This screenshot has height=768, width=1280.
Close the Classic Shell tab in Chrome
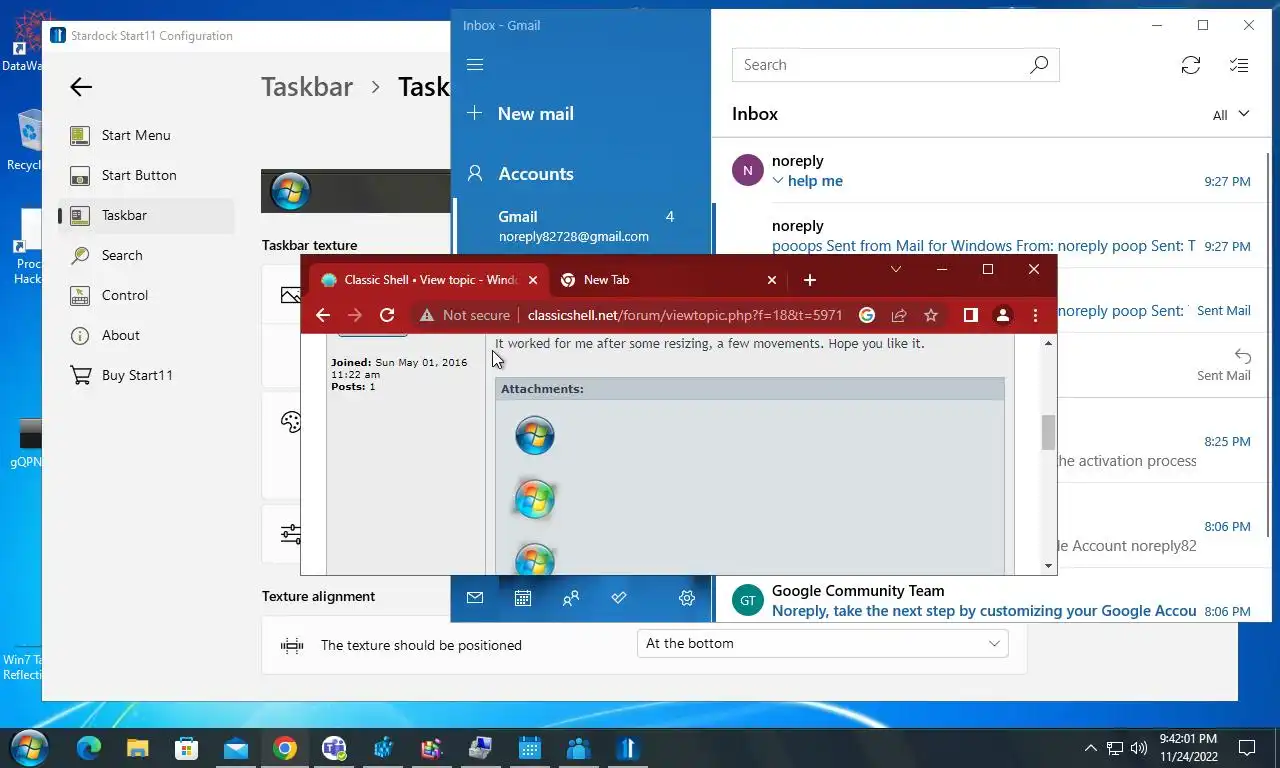point(533,280)
